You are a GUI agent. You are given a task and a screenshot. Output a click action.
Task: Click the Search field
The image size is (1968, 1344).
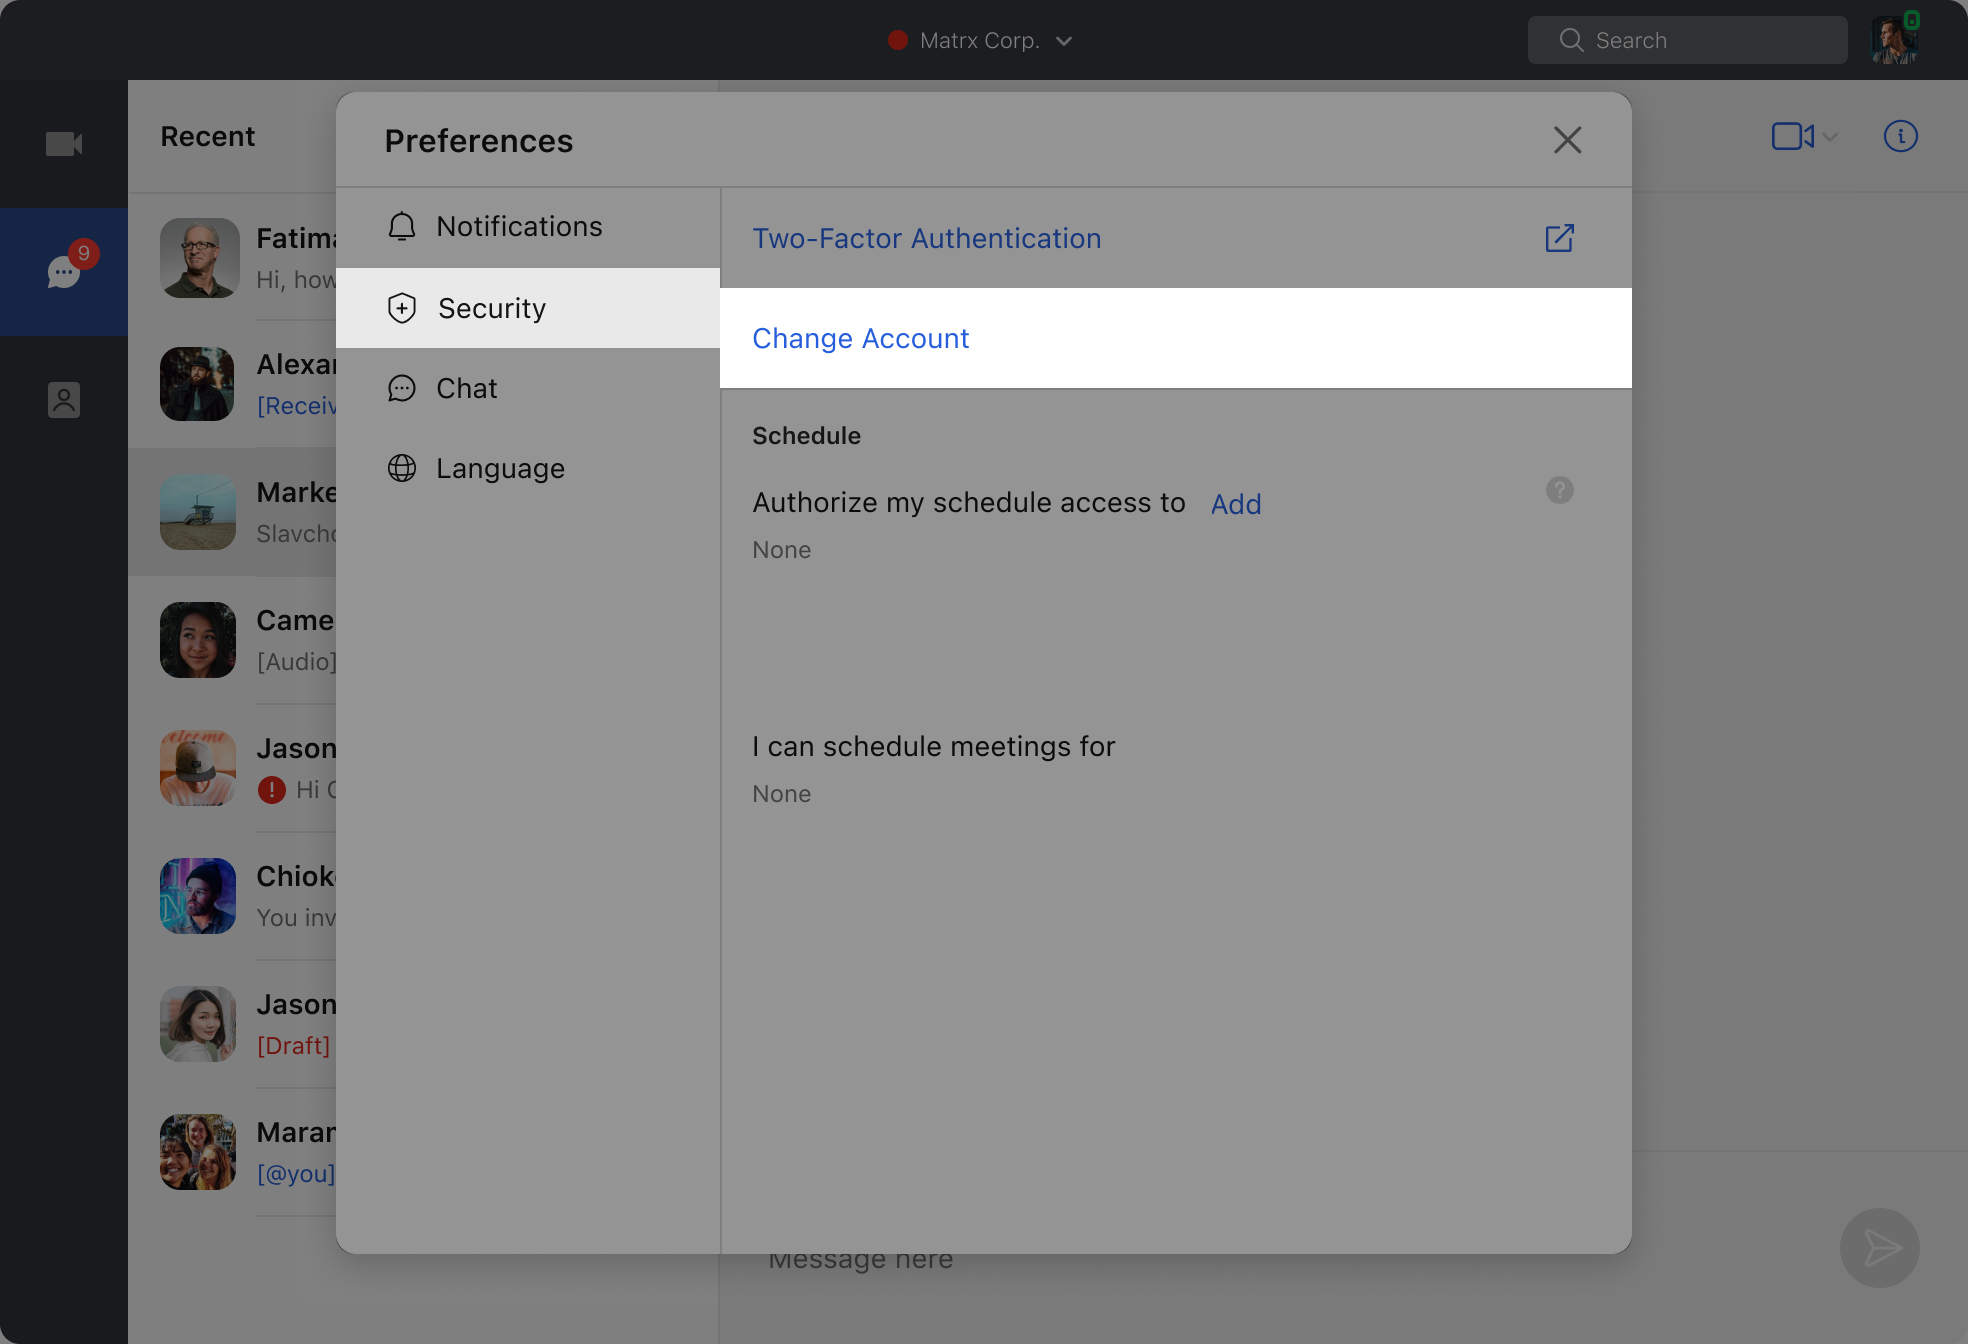tap(1687, 40)
